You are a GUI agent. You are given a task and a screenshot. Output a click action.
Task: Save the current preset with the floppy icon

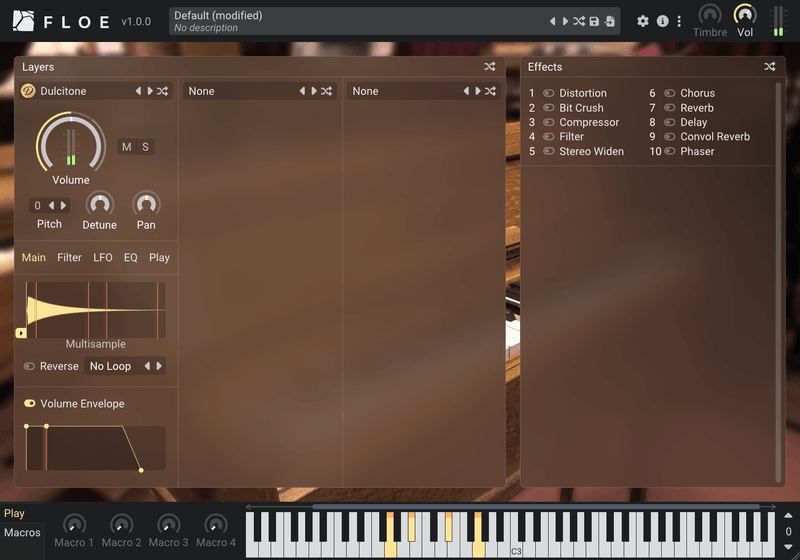[594, 21]
